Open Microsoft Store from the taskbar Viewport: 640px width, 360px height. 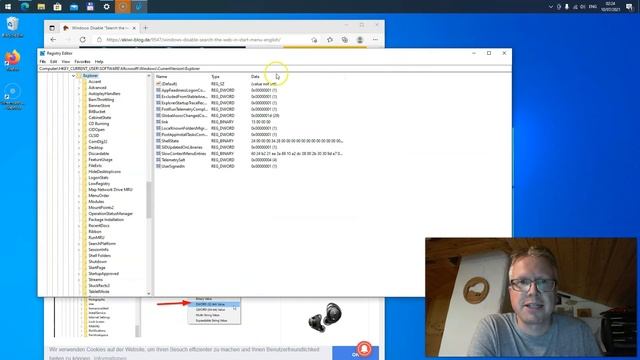coord(58,7)
